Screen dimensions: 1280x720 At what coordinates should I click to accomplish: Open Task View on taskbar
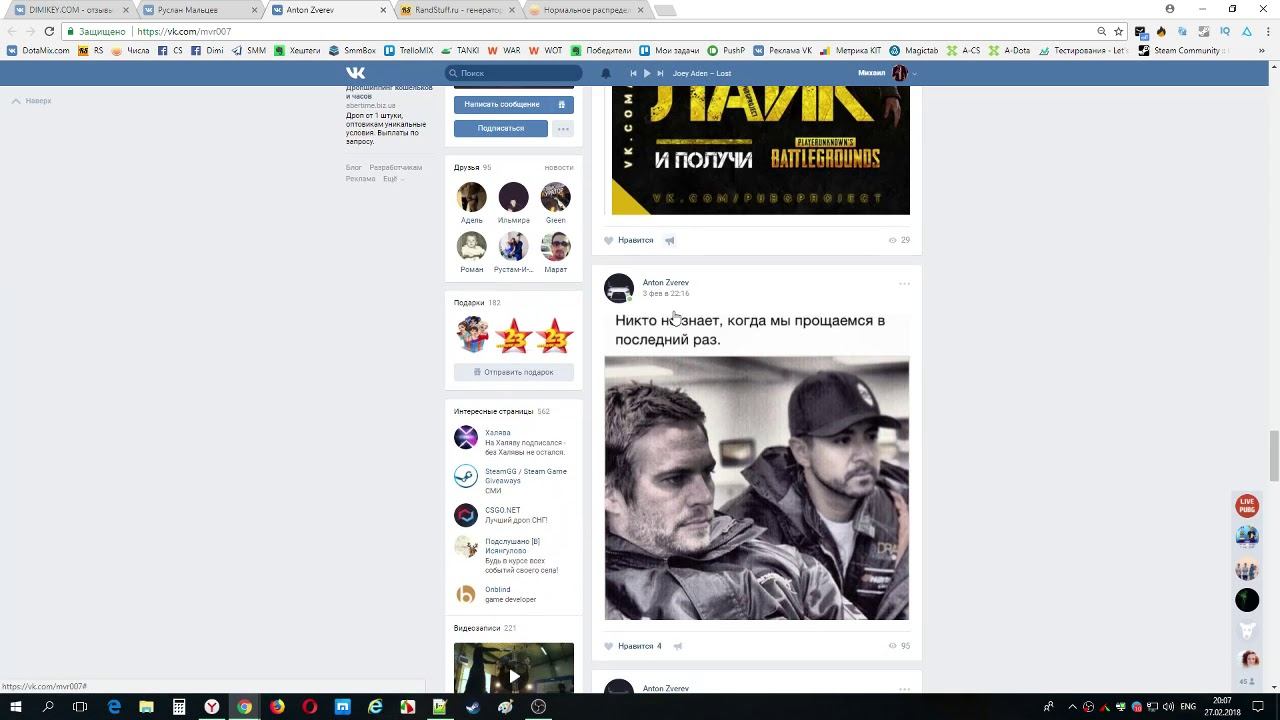tap(80, 707)
